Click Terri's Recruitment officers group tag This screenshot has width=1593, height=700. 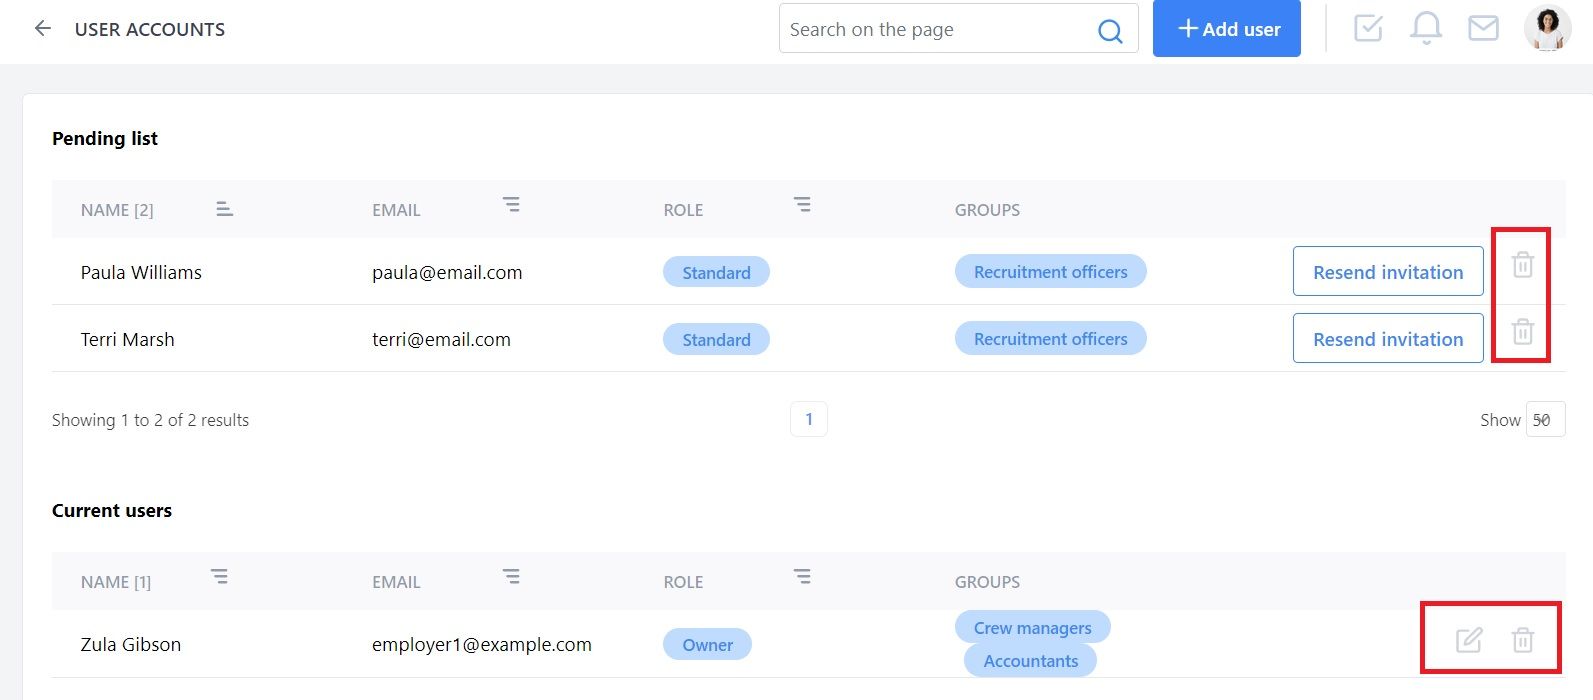coord(1050,339)
